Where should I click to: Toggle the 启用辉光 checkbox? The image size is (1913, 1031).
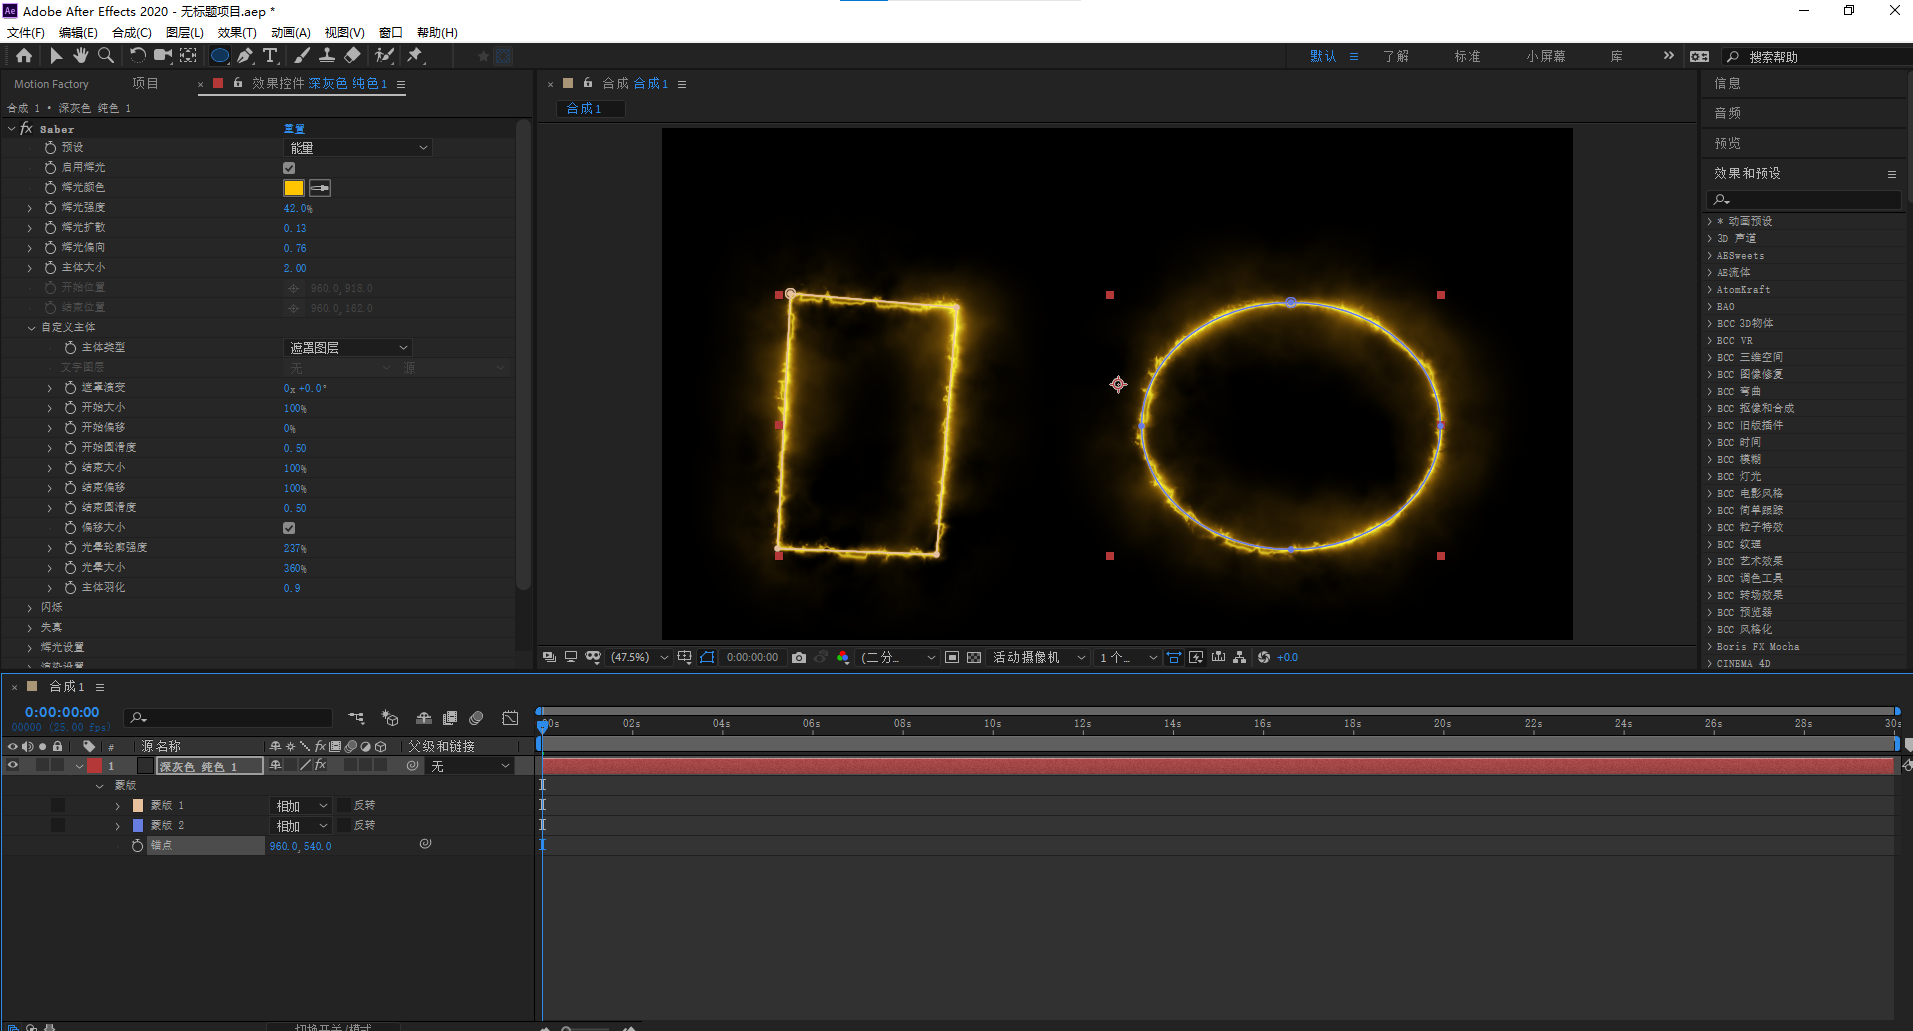(x=289, y=168)
